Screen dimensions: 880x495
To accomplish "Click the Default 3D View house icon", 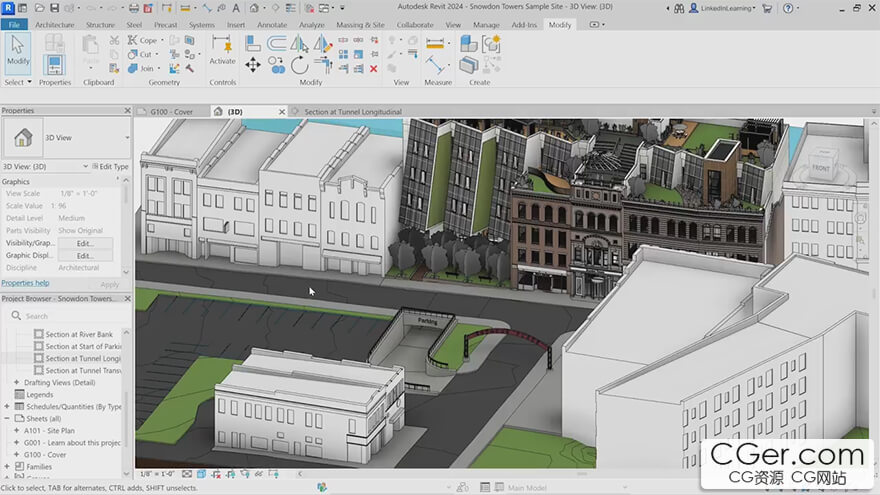I will pos(254,8).
